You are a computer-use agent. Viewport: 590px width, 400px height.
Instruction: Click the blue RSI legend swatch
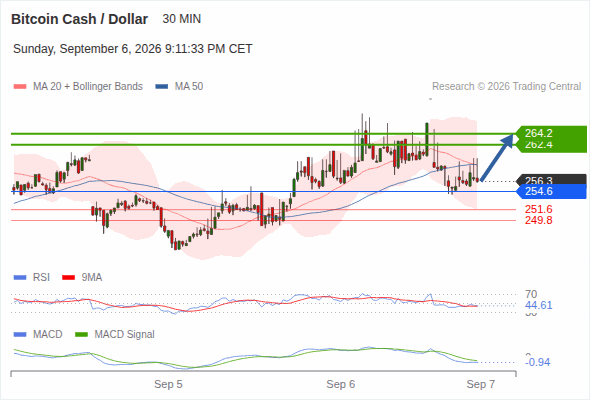pyautogui.click(x=20, y=278)
